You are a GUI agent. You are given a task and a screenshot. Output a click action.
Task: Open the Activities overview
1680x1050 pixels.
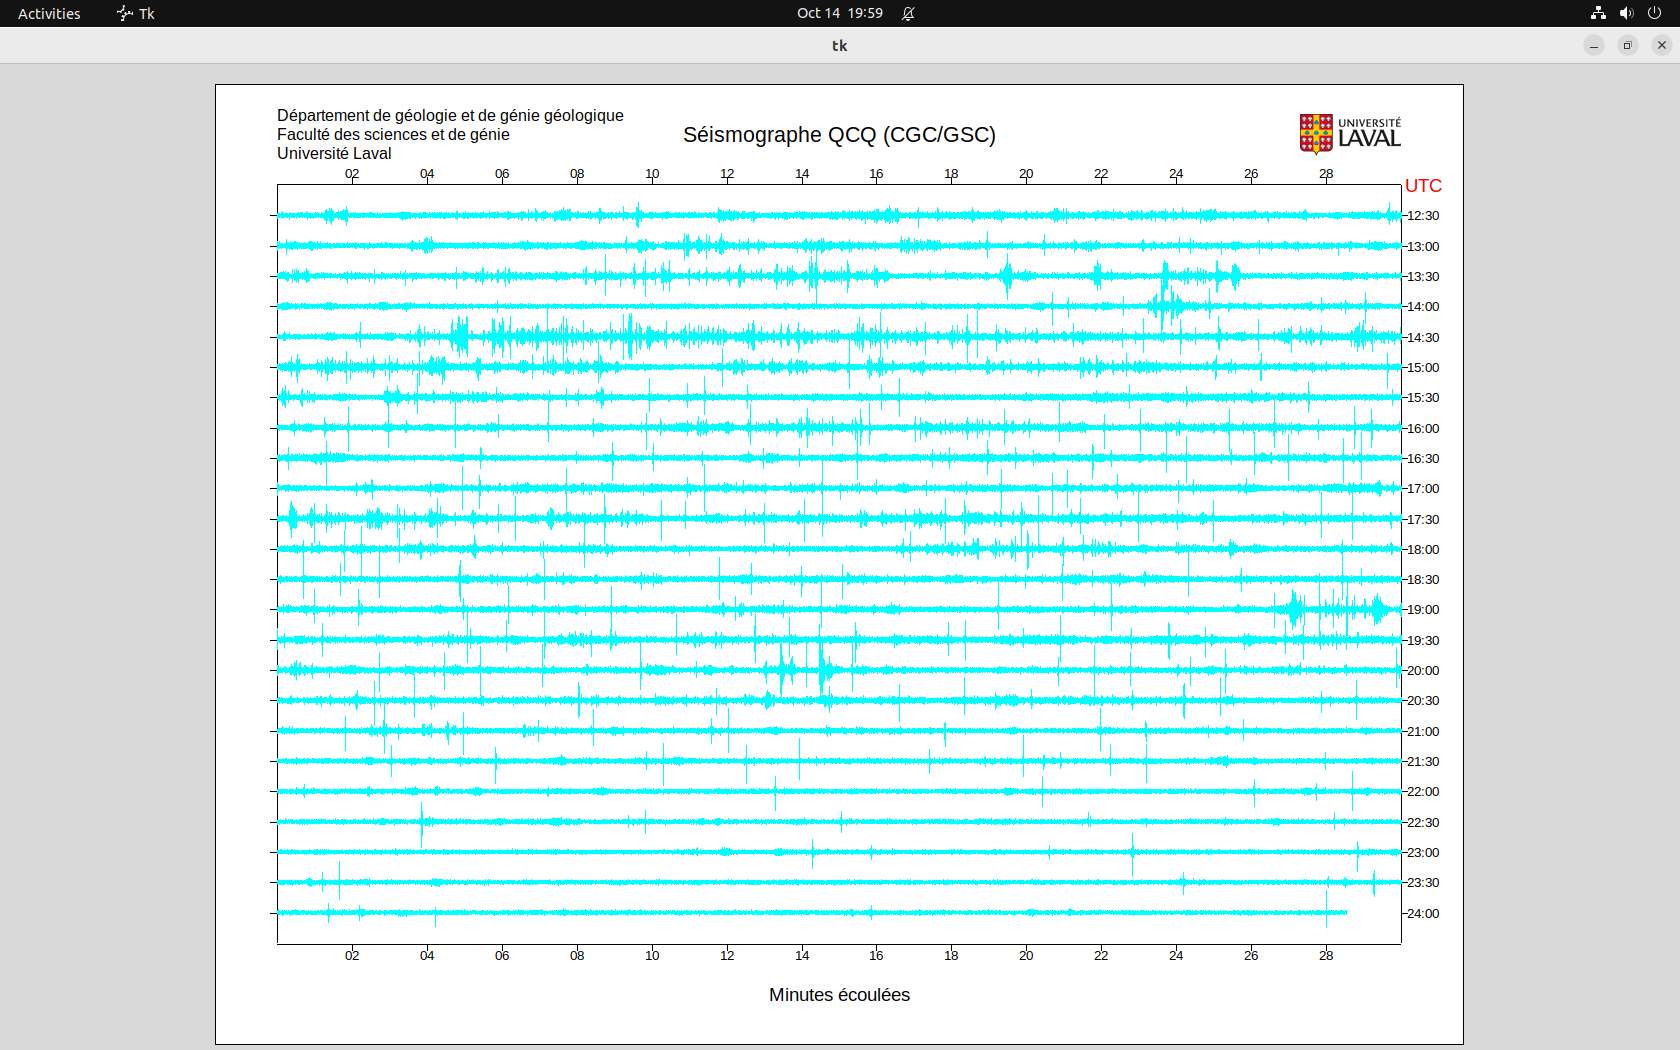pos(49,13)
